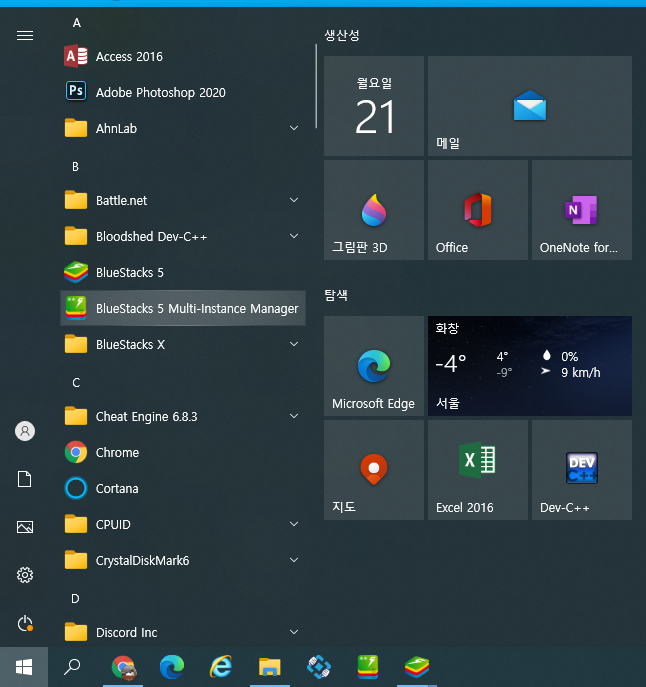646x687 pixels.
Task: Click the 탐색 tile group title
Action: 336,295
